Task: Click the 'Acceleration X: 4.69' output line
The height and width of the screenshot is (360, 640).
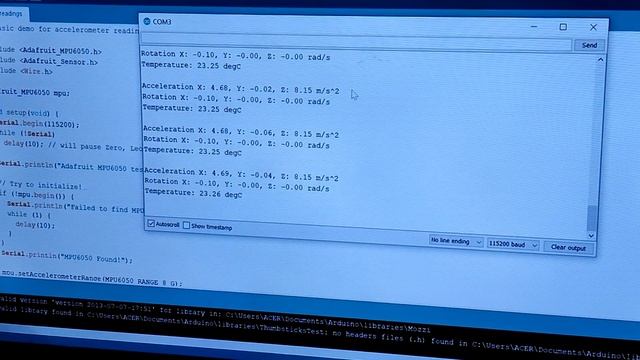Action: coord(241,174)
